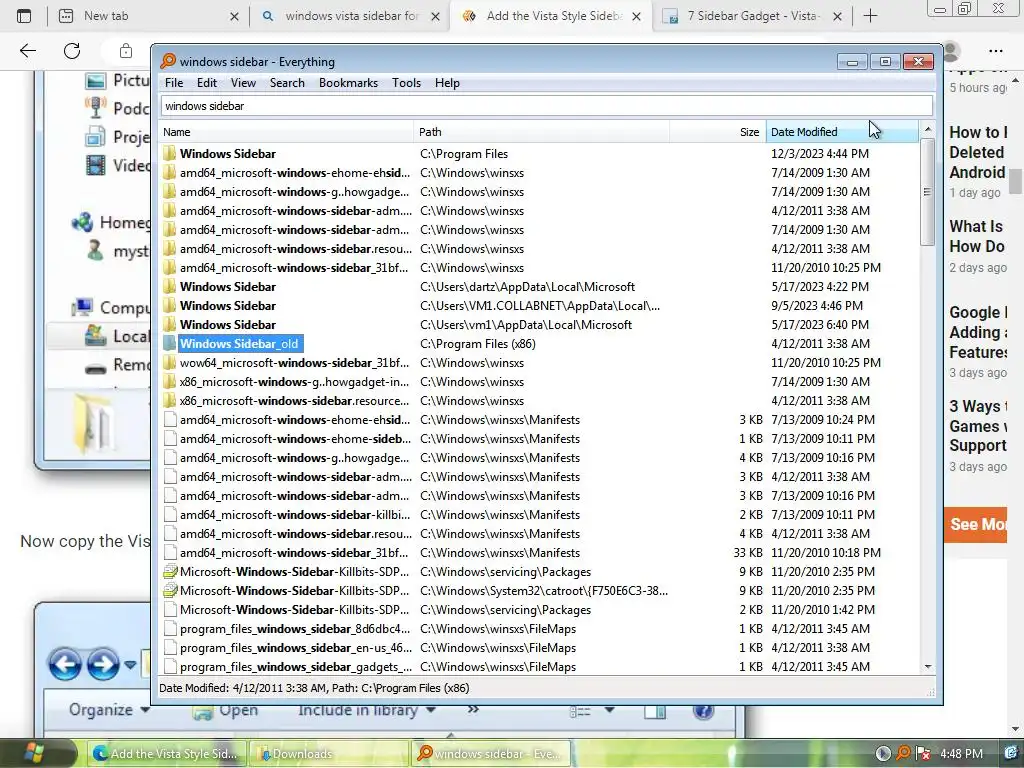Sort results by the Path column header

click(x=542, y=132)
